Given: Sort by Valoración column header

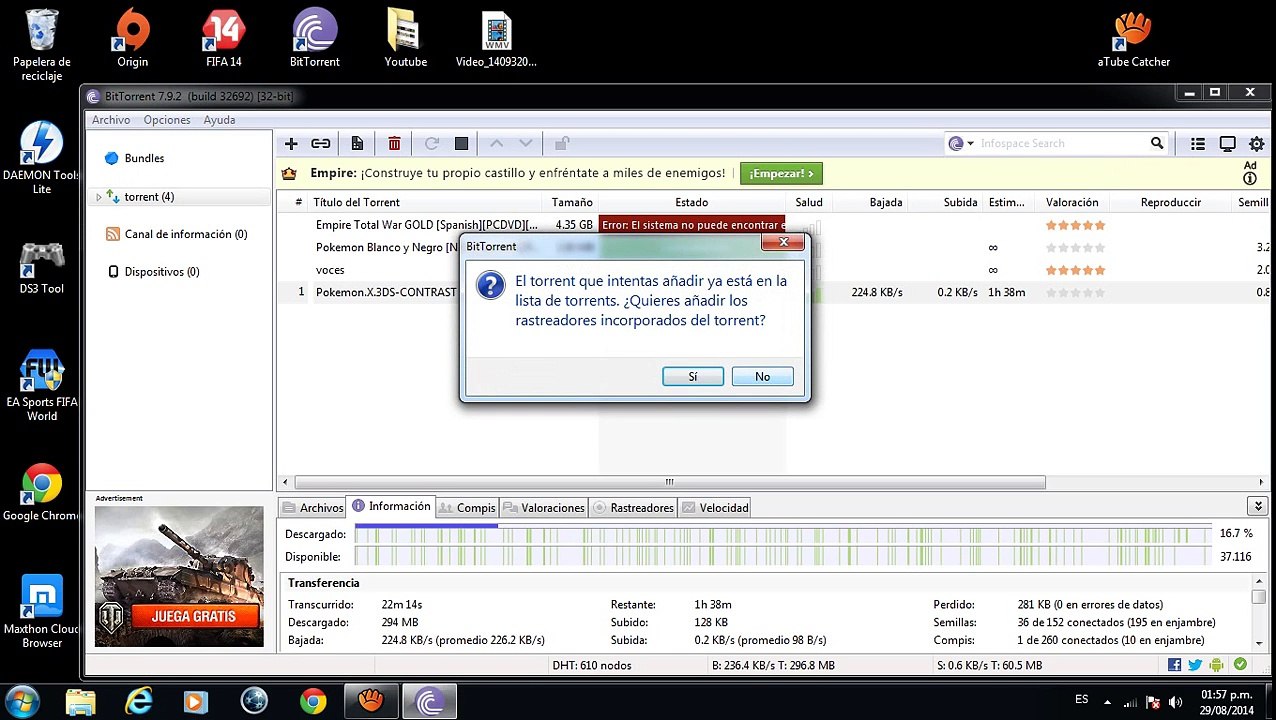Looking at the screenshot, I should [x=1072, y=202].
